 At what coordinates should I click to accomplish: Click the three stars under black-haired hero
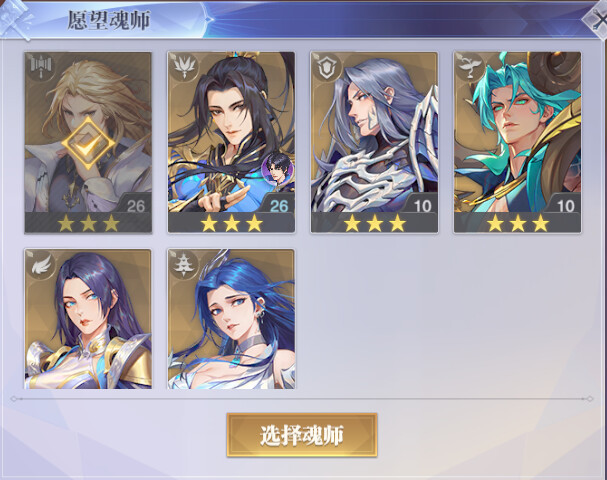pyautogui.click(x=231, y=223)
